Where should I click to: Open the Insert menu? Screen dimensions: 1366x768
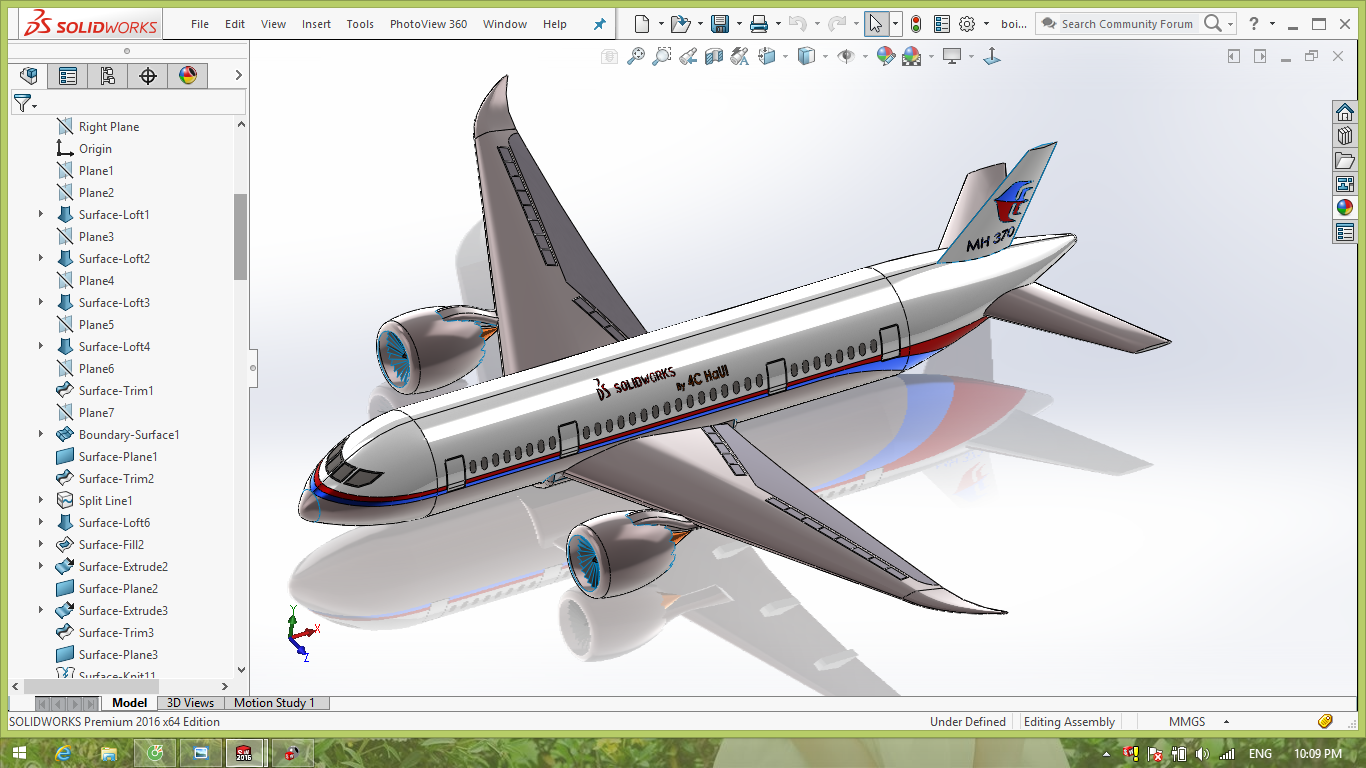(x=316, y=24)
